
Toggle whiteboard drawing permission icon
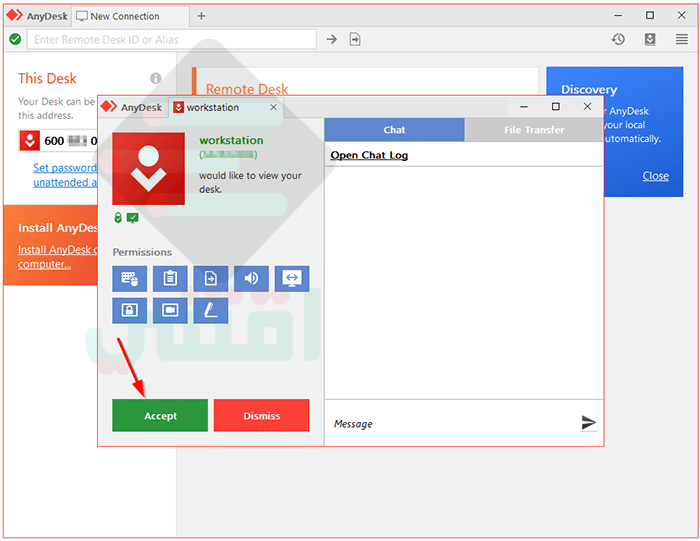211,310
